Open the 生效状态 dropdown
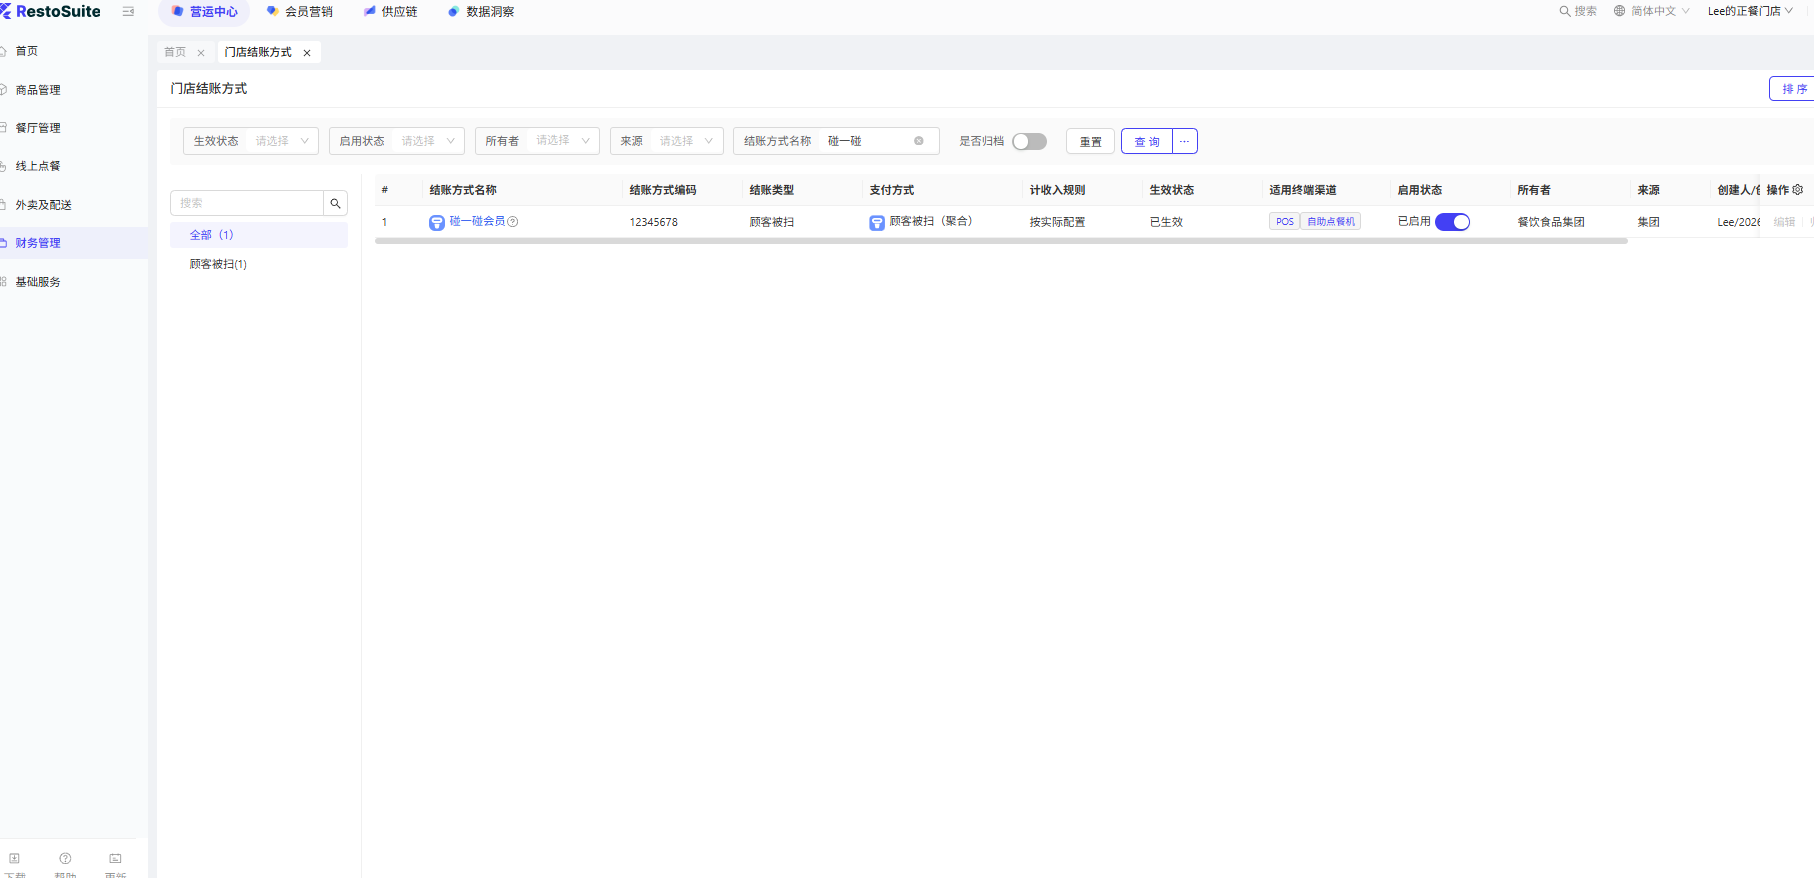1814x878 pixels. [x=250, y=141]
